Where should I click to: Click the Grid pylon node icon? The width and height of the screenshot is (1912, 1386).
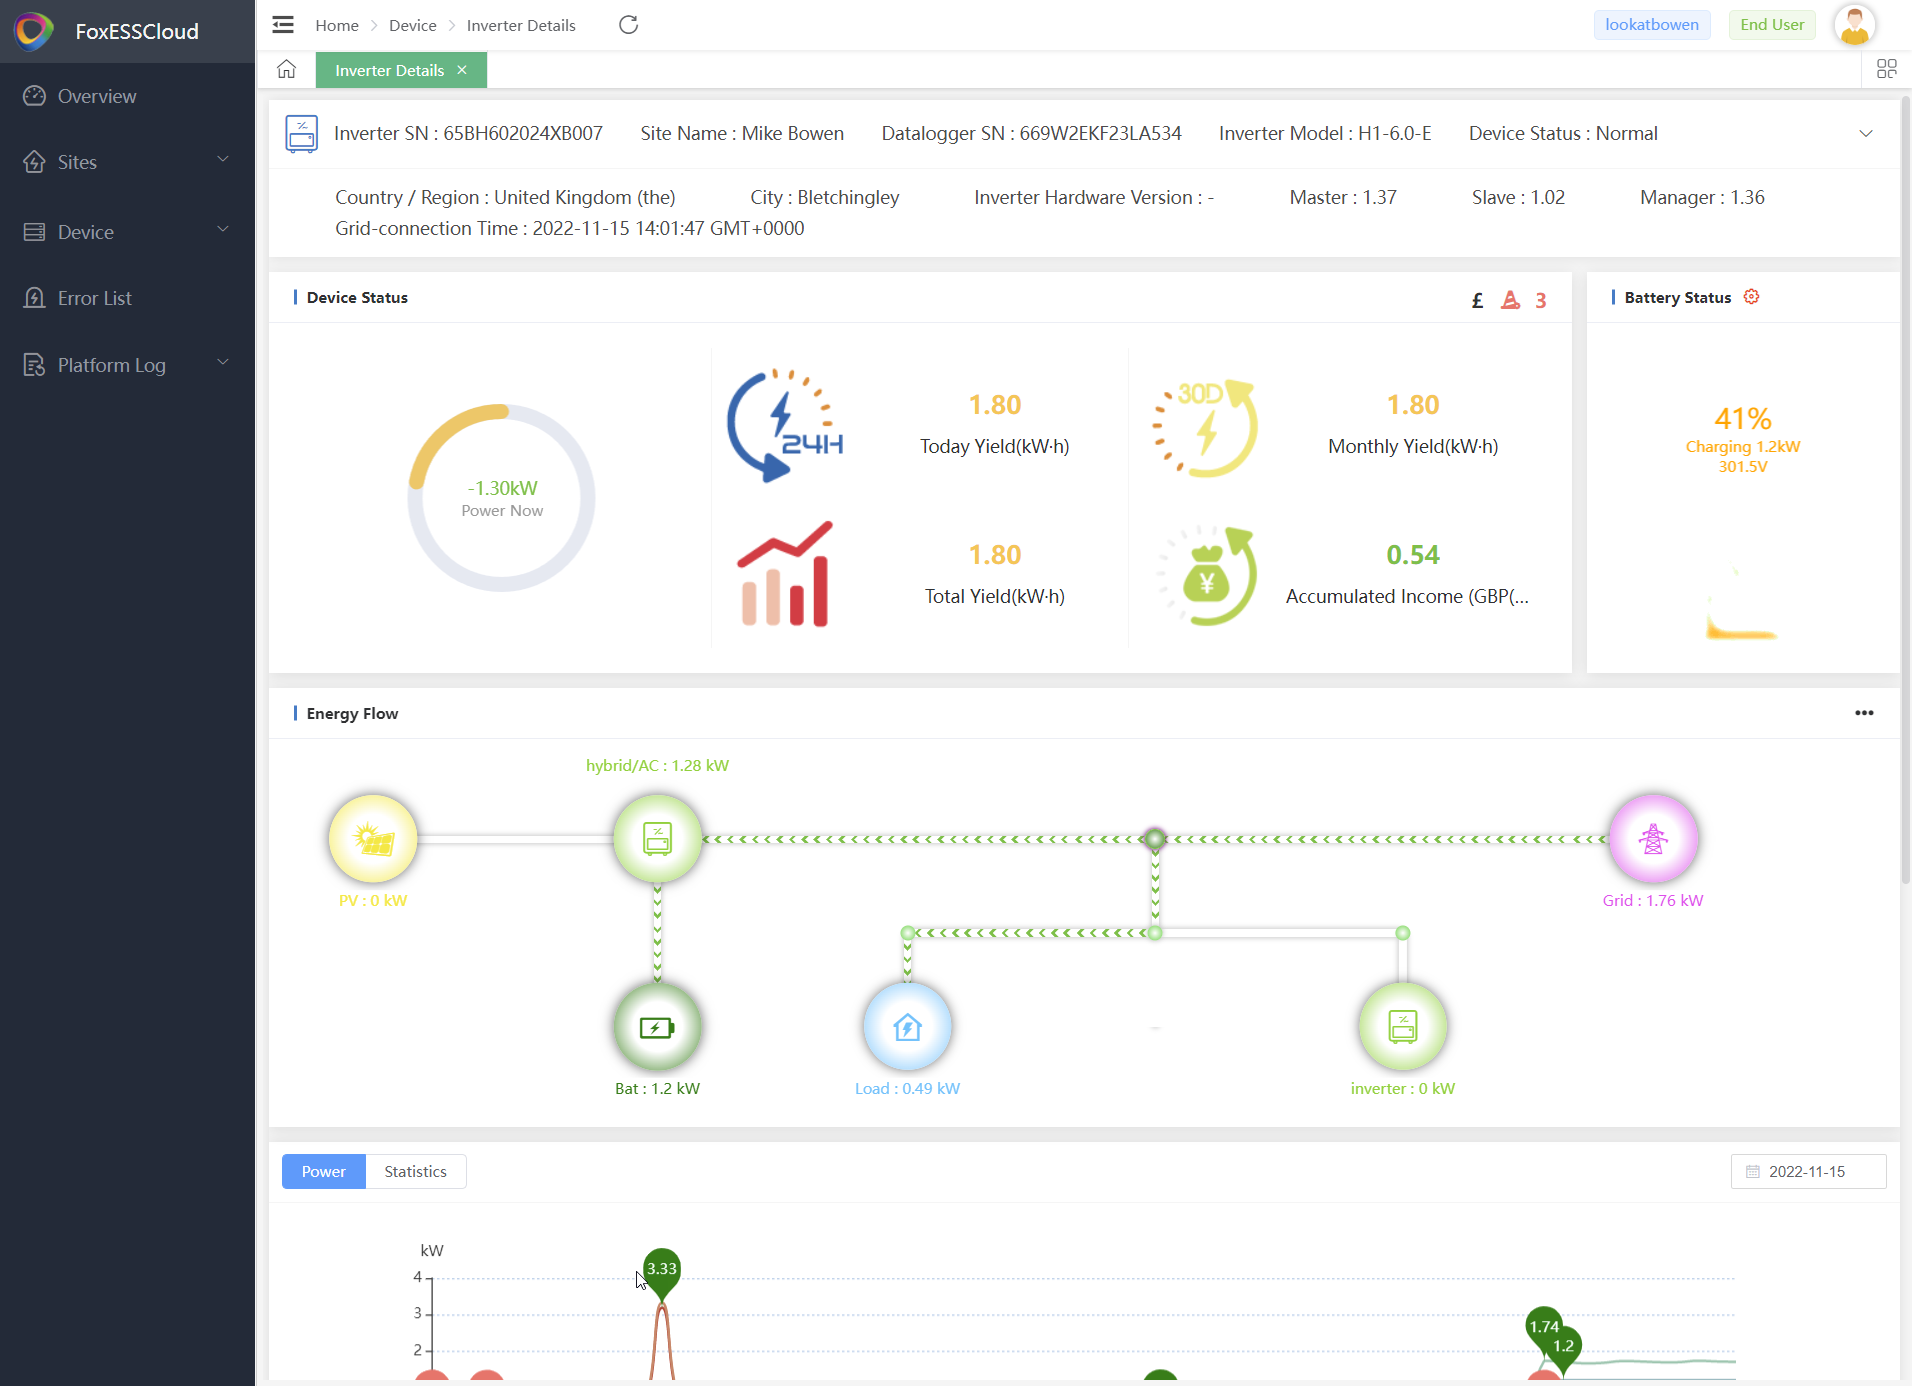[1652, 838]
